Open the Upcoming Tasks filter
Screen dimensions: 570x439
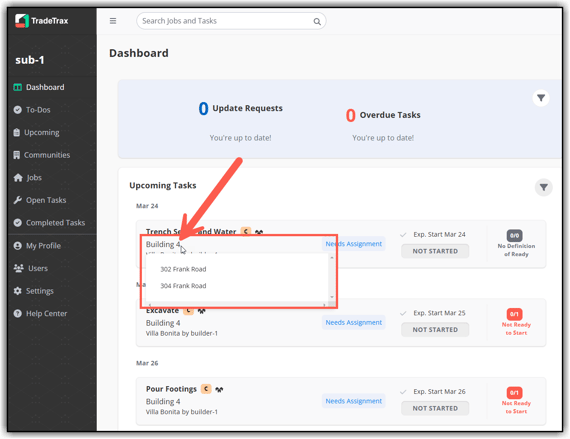click(x=543, y=188)
